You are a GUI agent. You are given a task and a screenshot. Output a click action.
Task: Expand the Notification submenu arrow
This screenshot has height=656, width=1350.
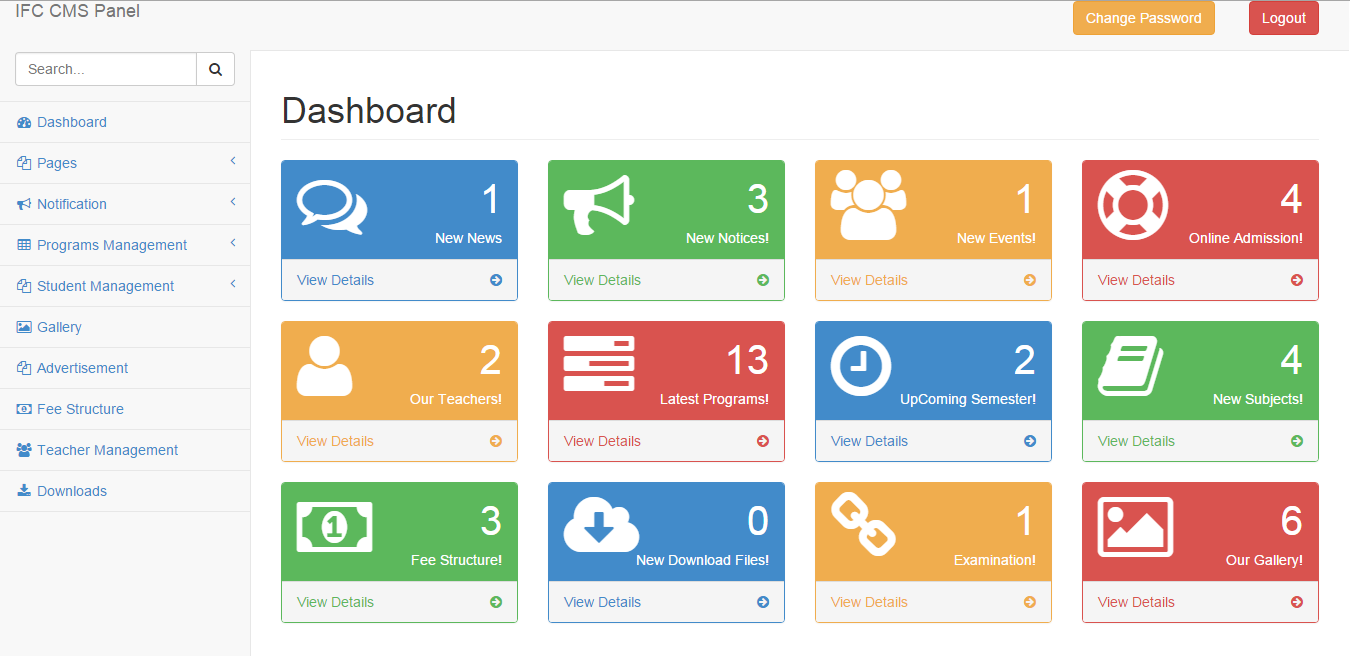pos(232,202)
